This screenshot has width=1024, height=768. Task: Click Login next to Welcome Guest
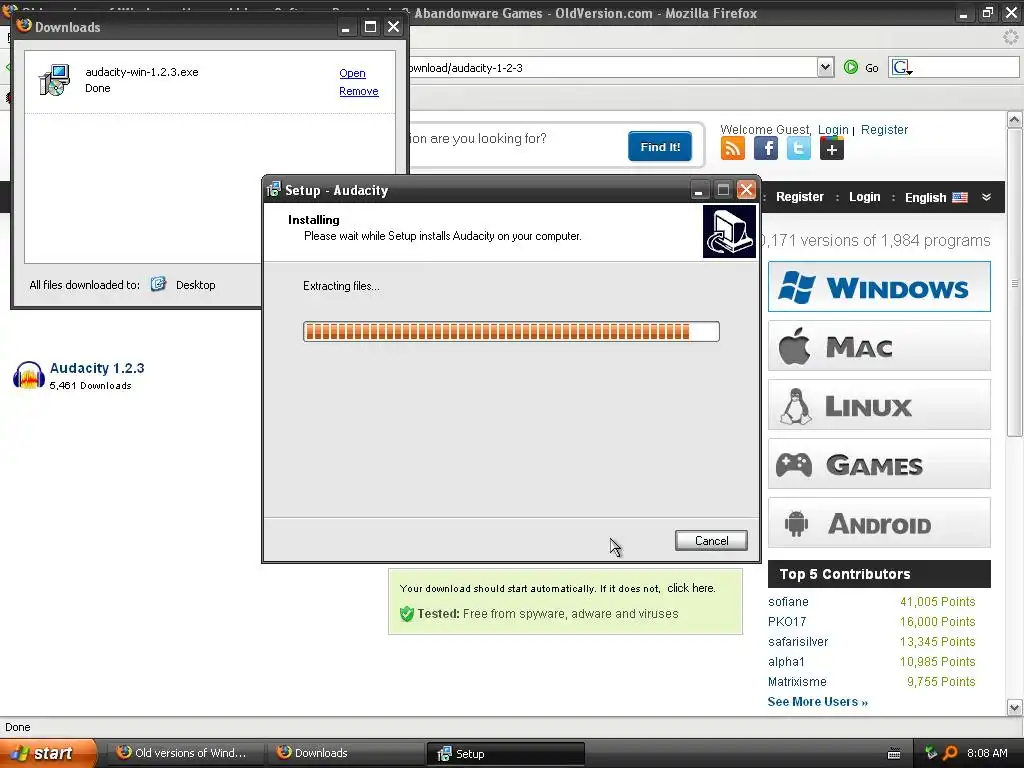click(x=833, y=129)
